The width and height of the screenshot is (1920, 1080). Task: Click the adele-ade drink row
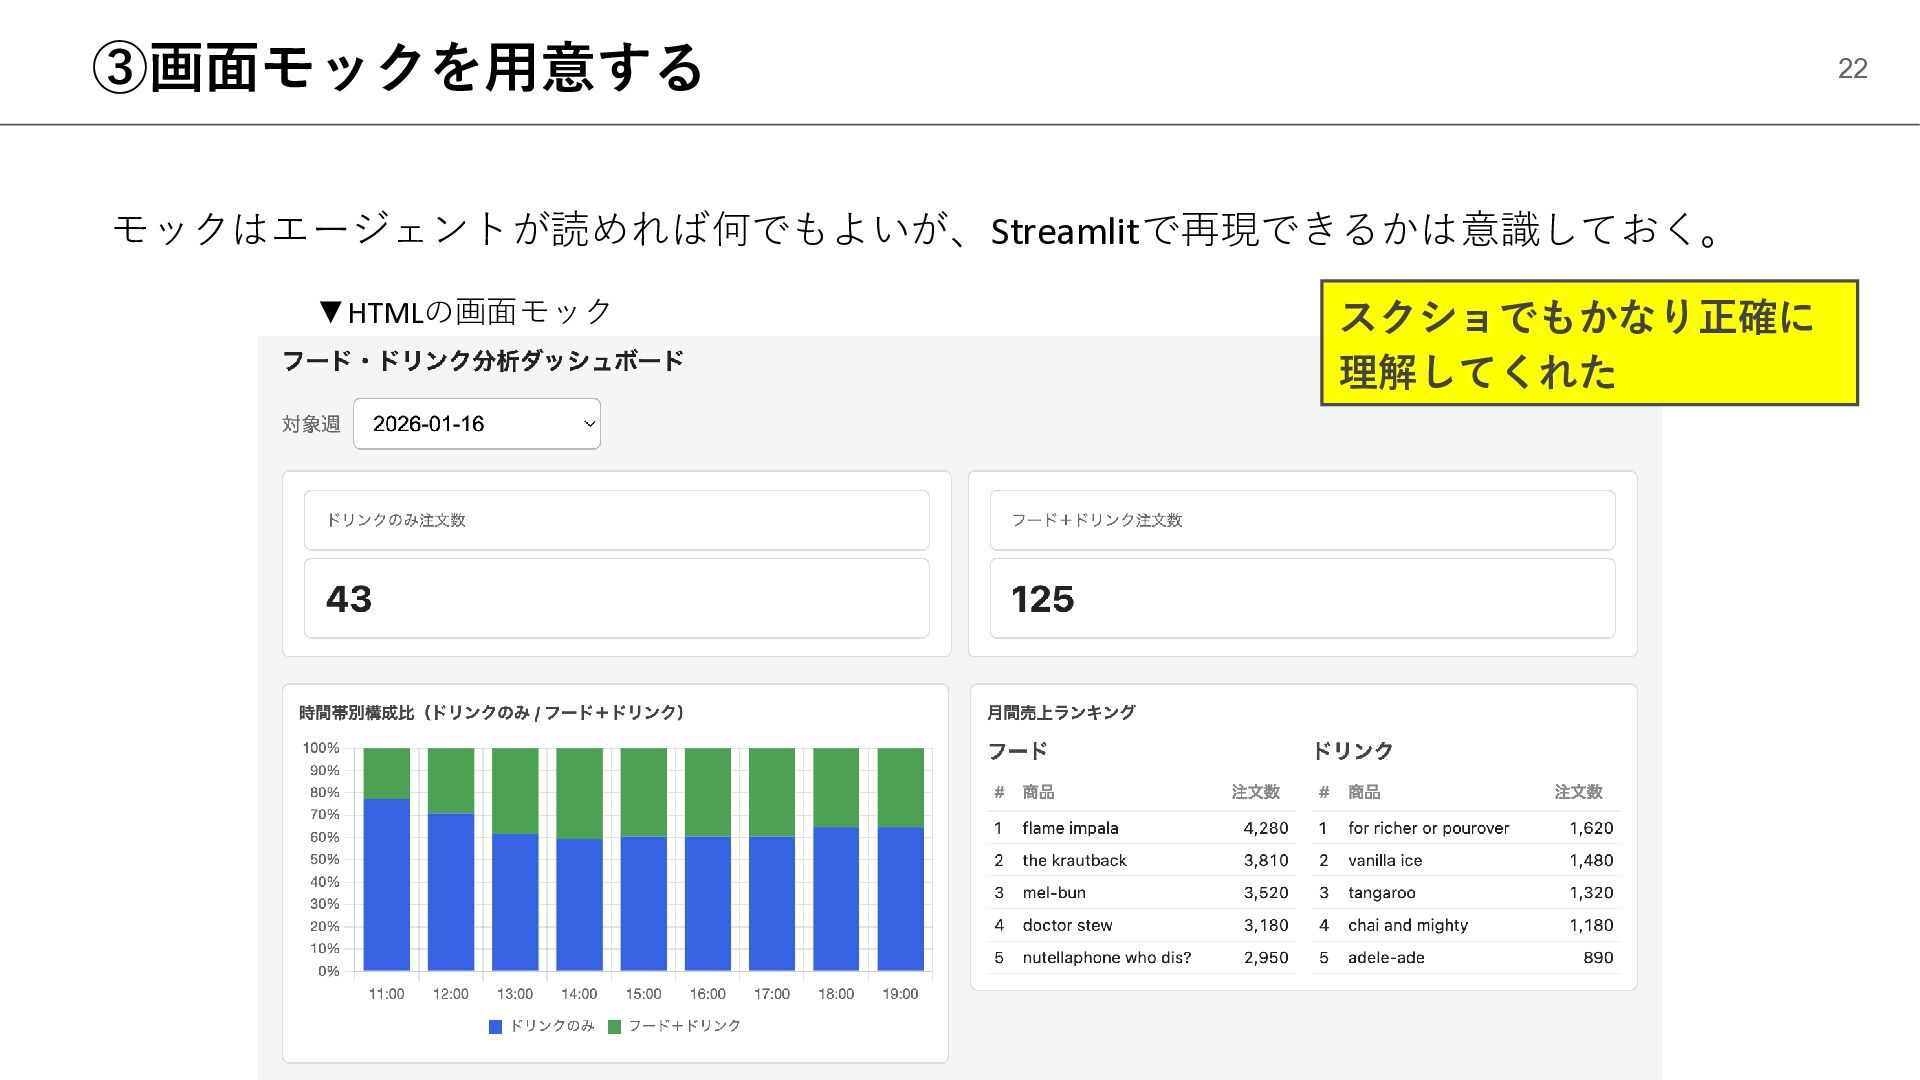click(x=1386, y=958)
